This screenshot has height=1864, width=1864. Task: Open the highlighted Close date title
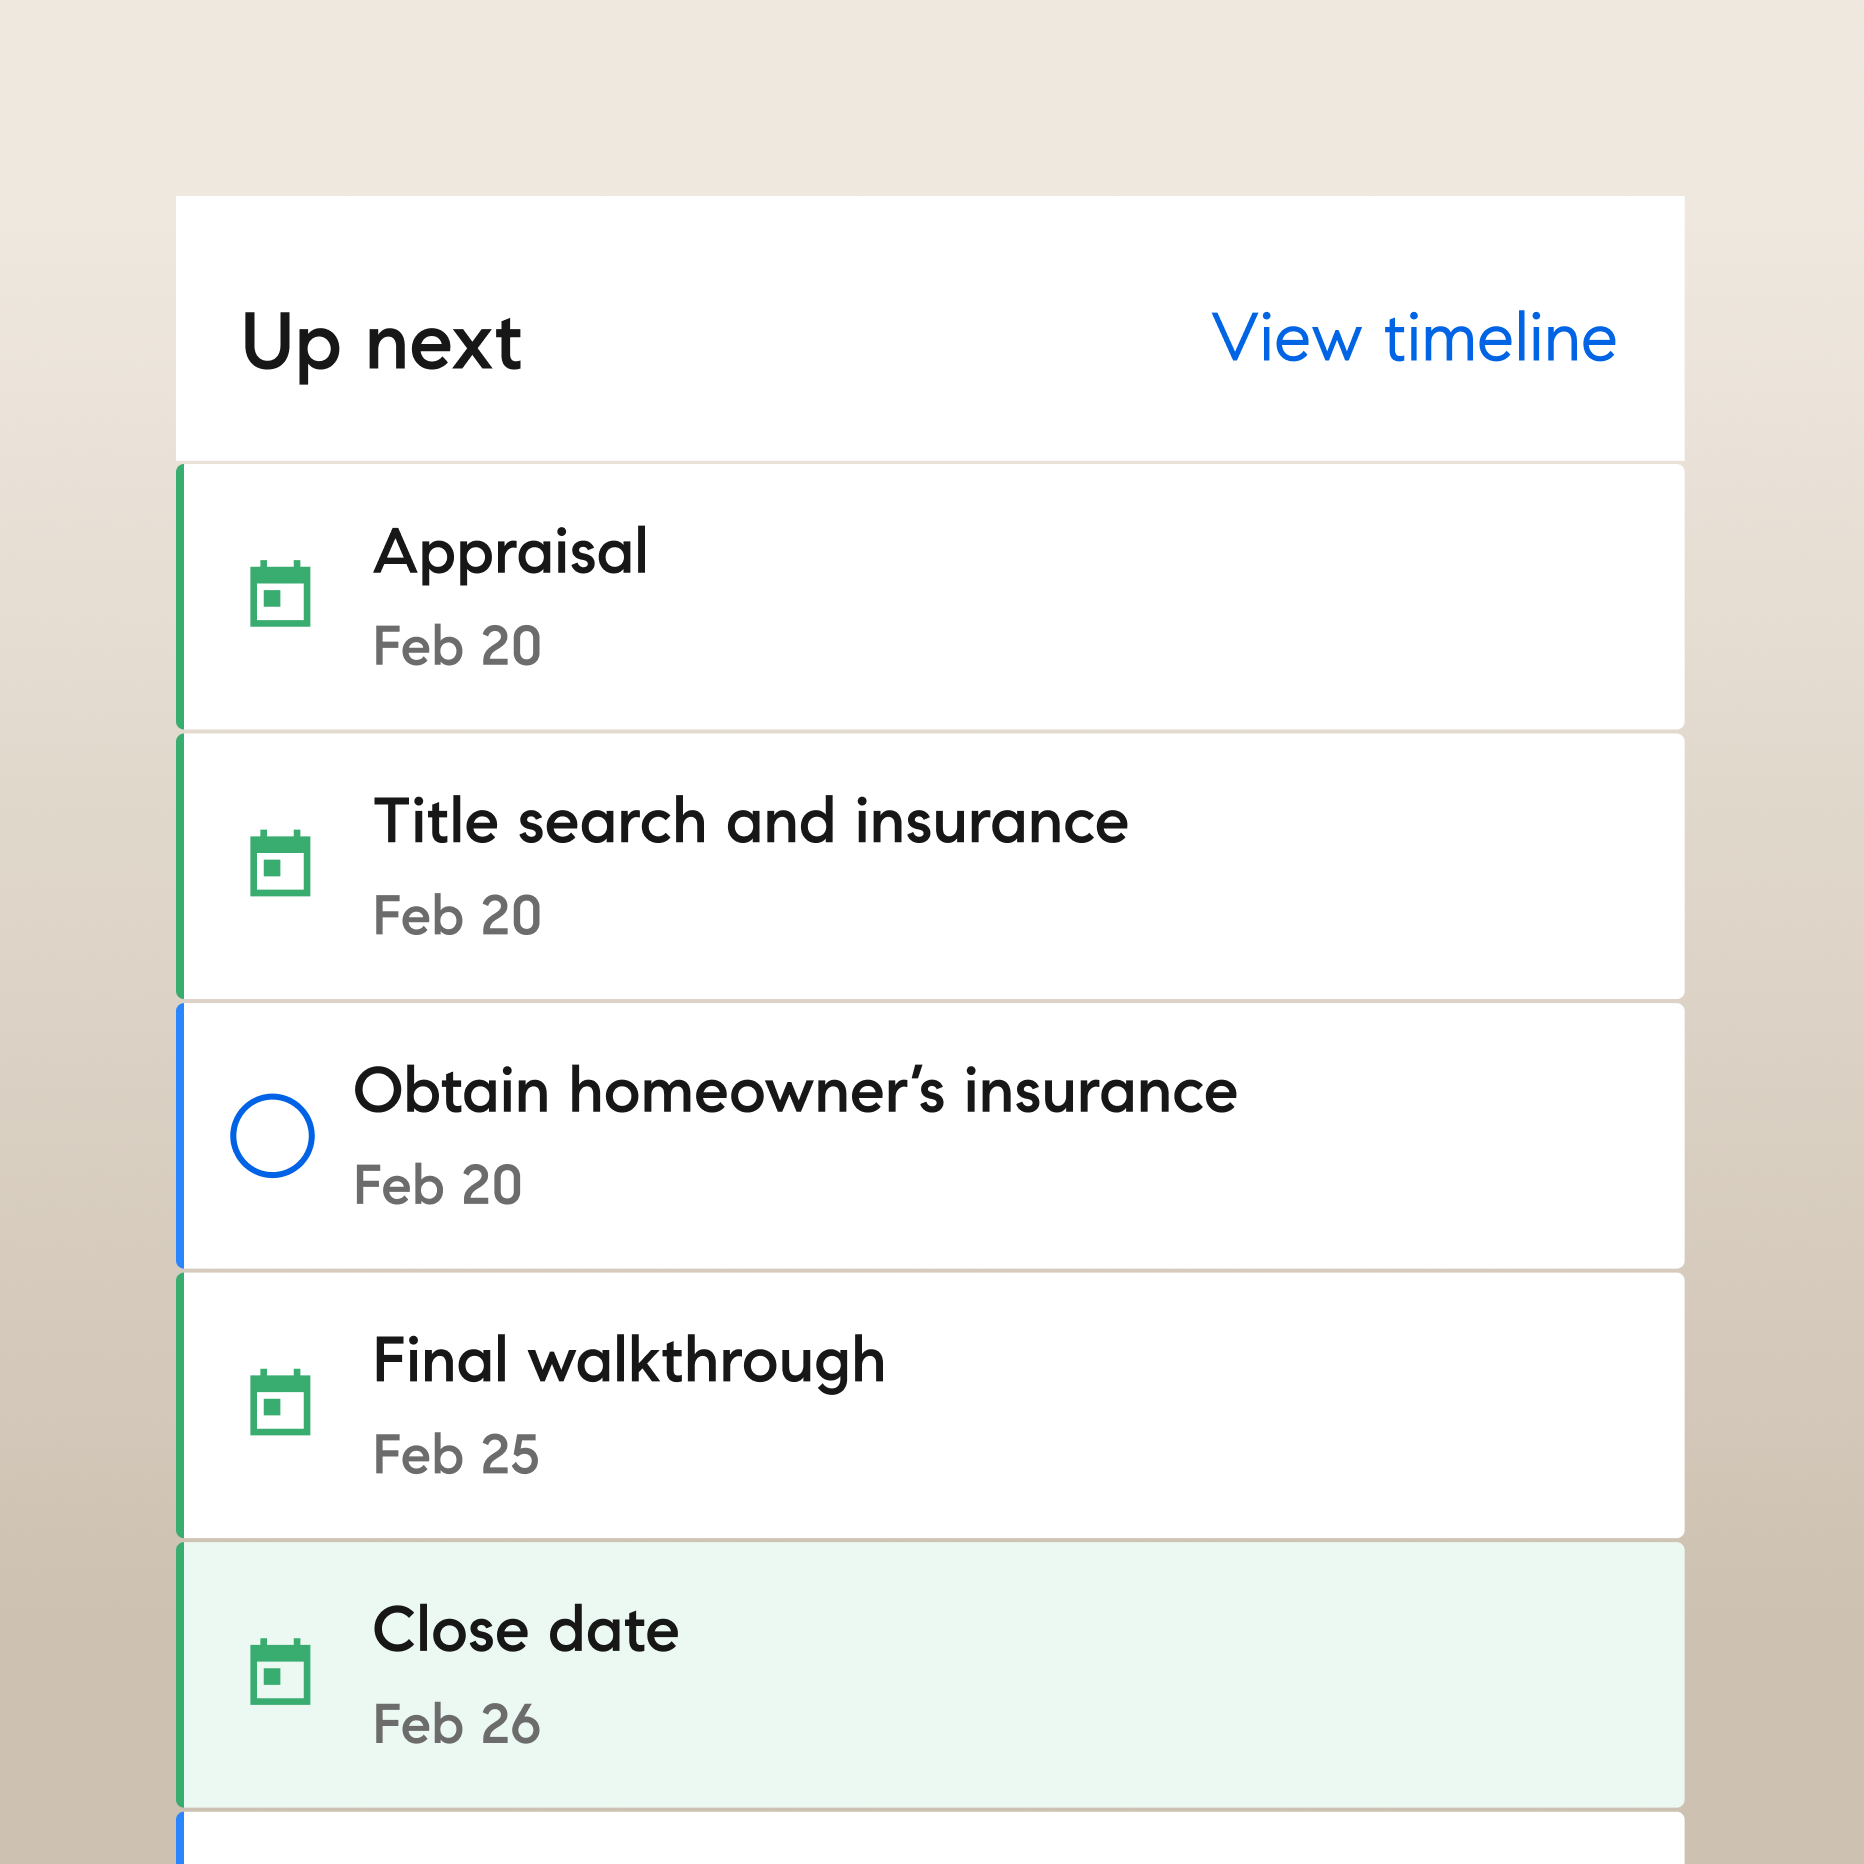tap(525, 1630)
